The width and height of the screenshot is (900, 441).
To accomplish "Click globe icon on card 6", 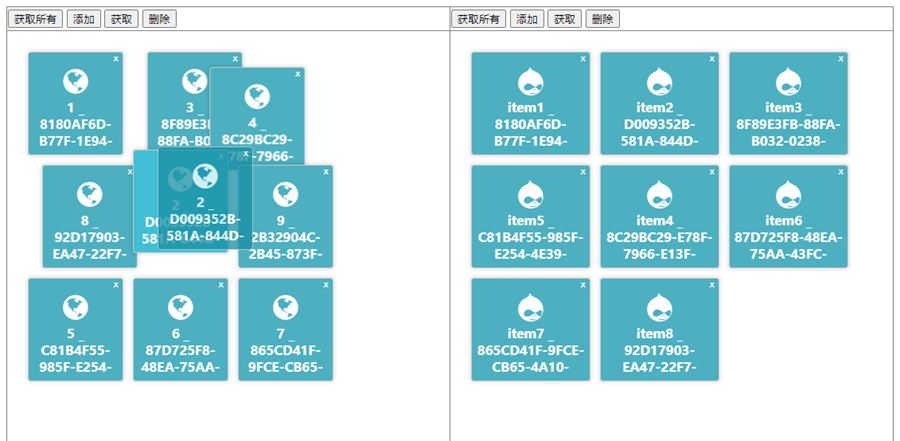I will pyautogui.click(x=181, y=308).
